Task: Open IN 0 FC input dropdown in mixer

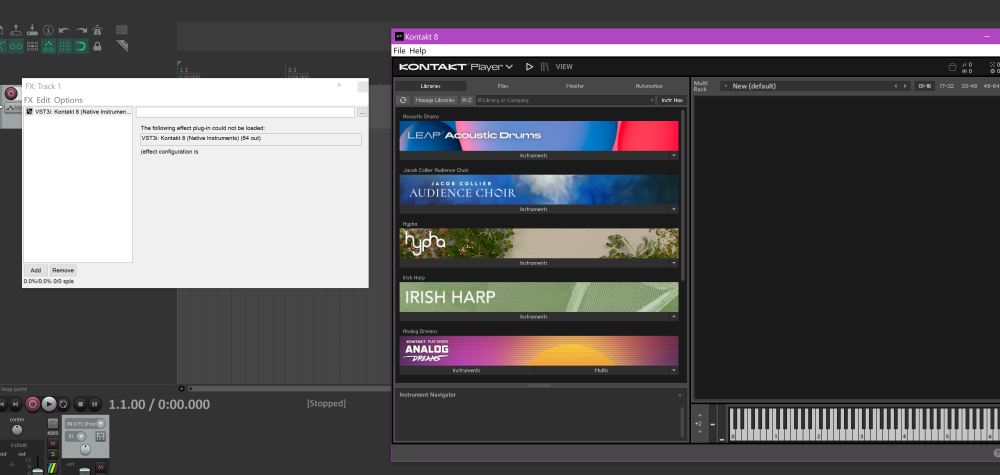Action: (85, 423)
